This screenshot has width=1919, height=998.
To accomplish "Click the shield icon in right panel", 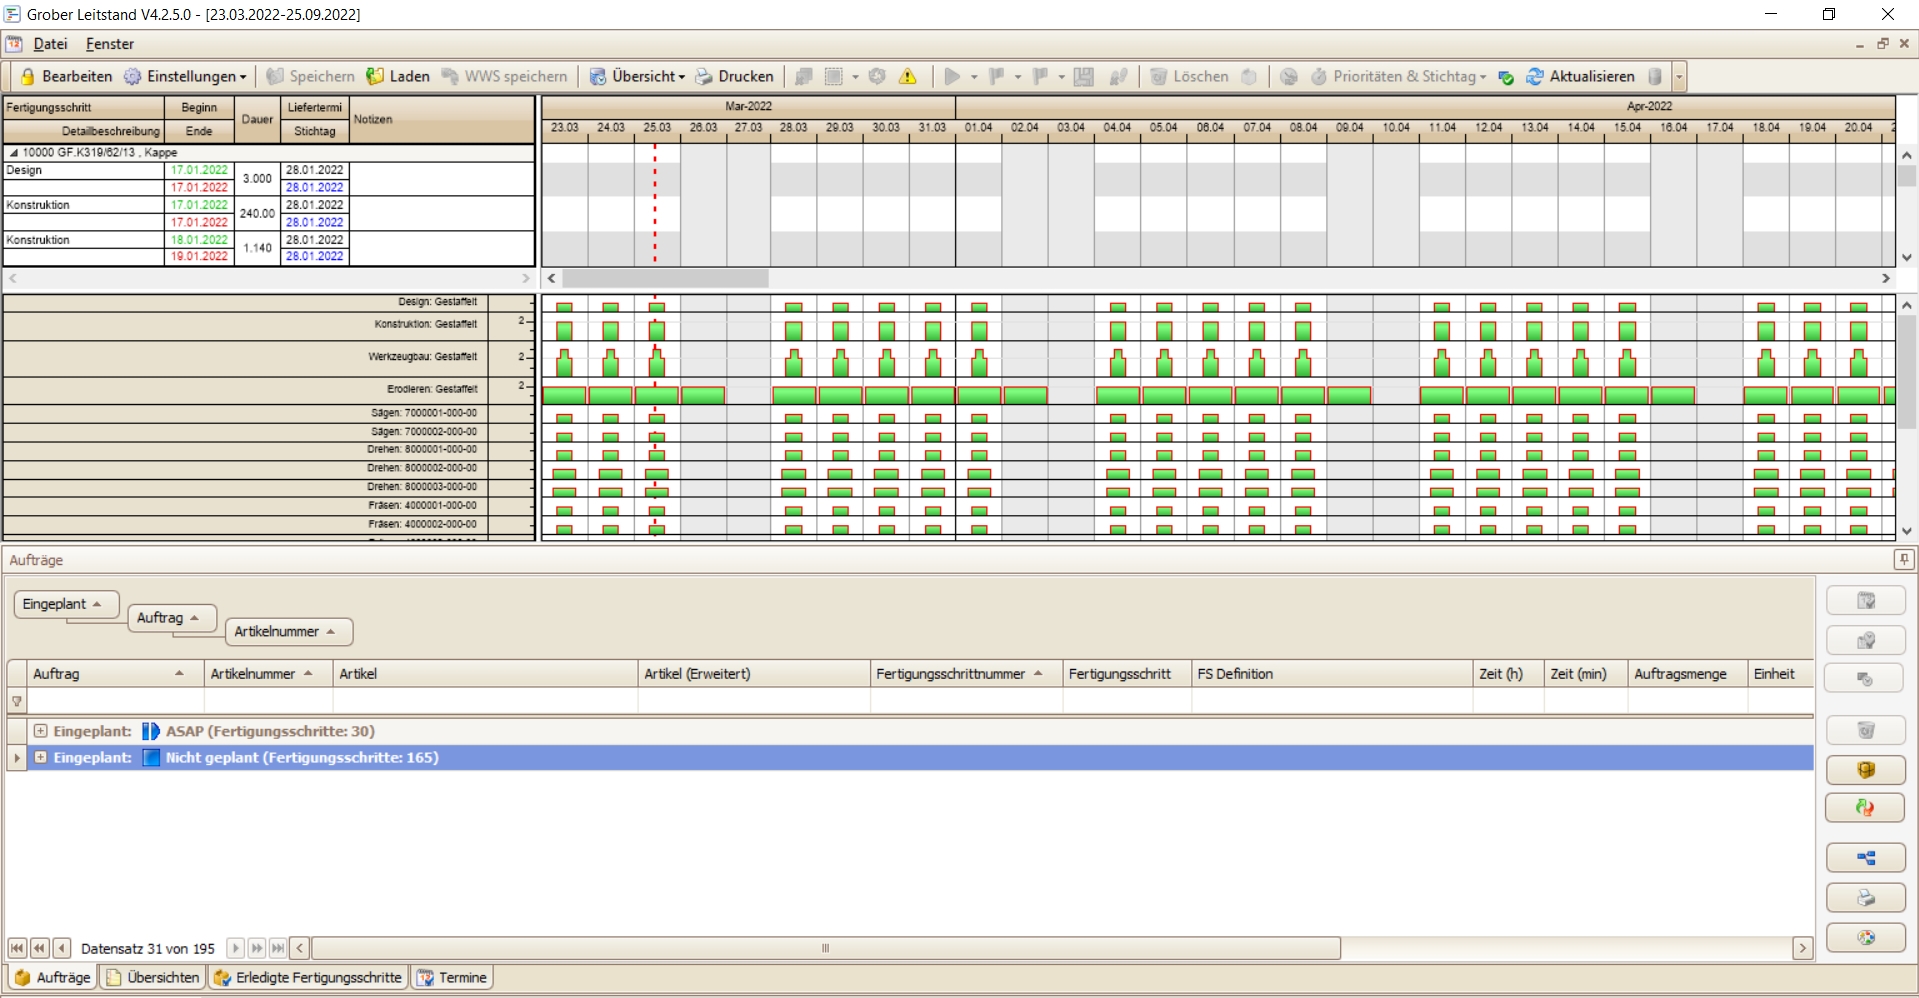I will (1865, 770).
